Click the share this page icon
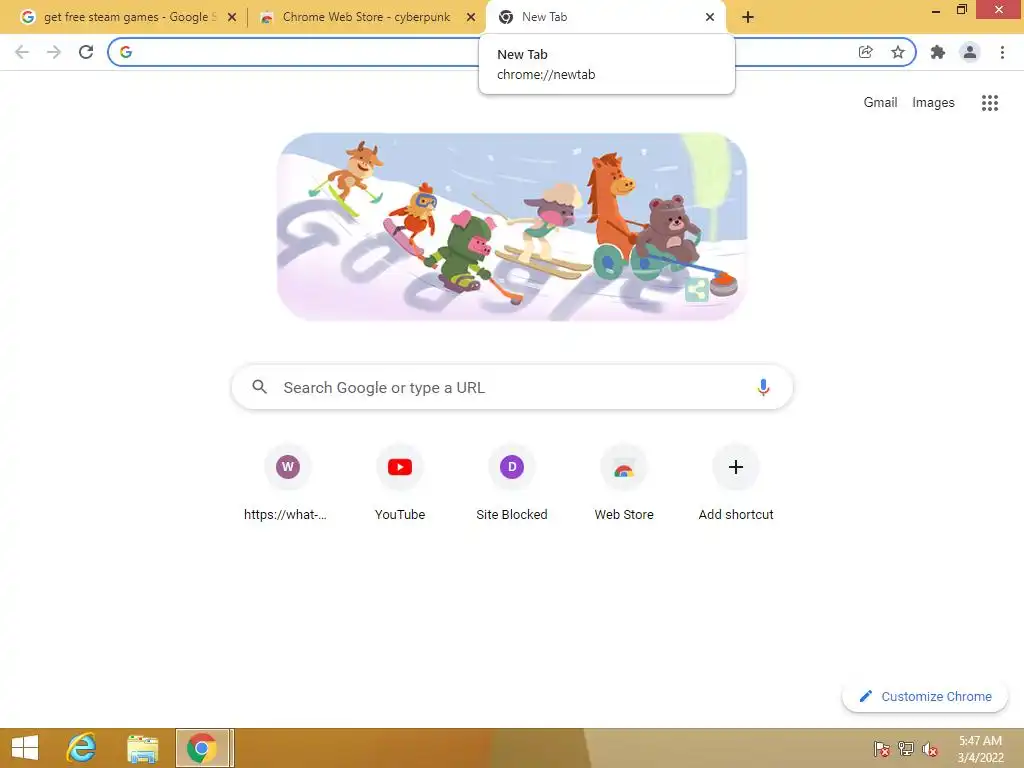Image resolution: width=1024 pixels, height=768 pixels. point(865,52)
